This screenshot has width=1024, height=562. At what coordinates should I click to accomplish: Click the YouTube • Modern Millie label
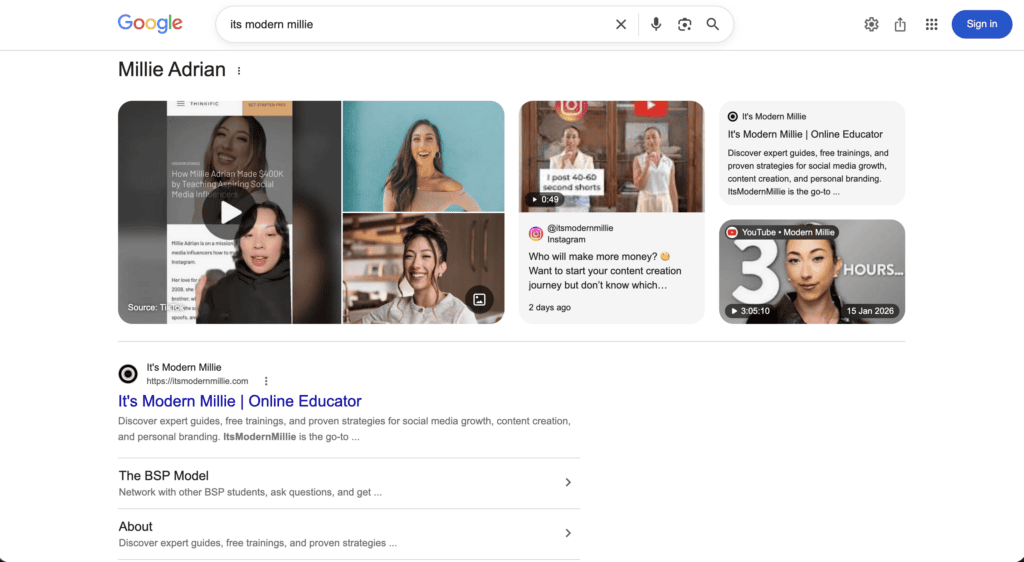pyautogui.click(x=781, y=232)
